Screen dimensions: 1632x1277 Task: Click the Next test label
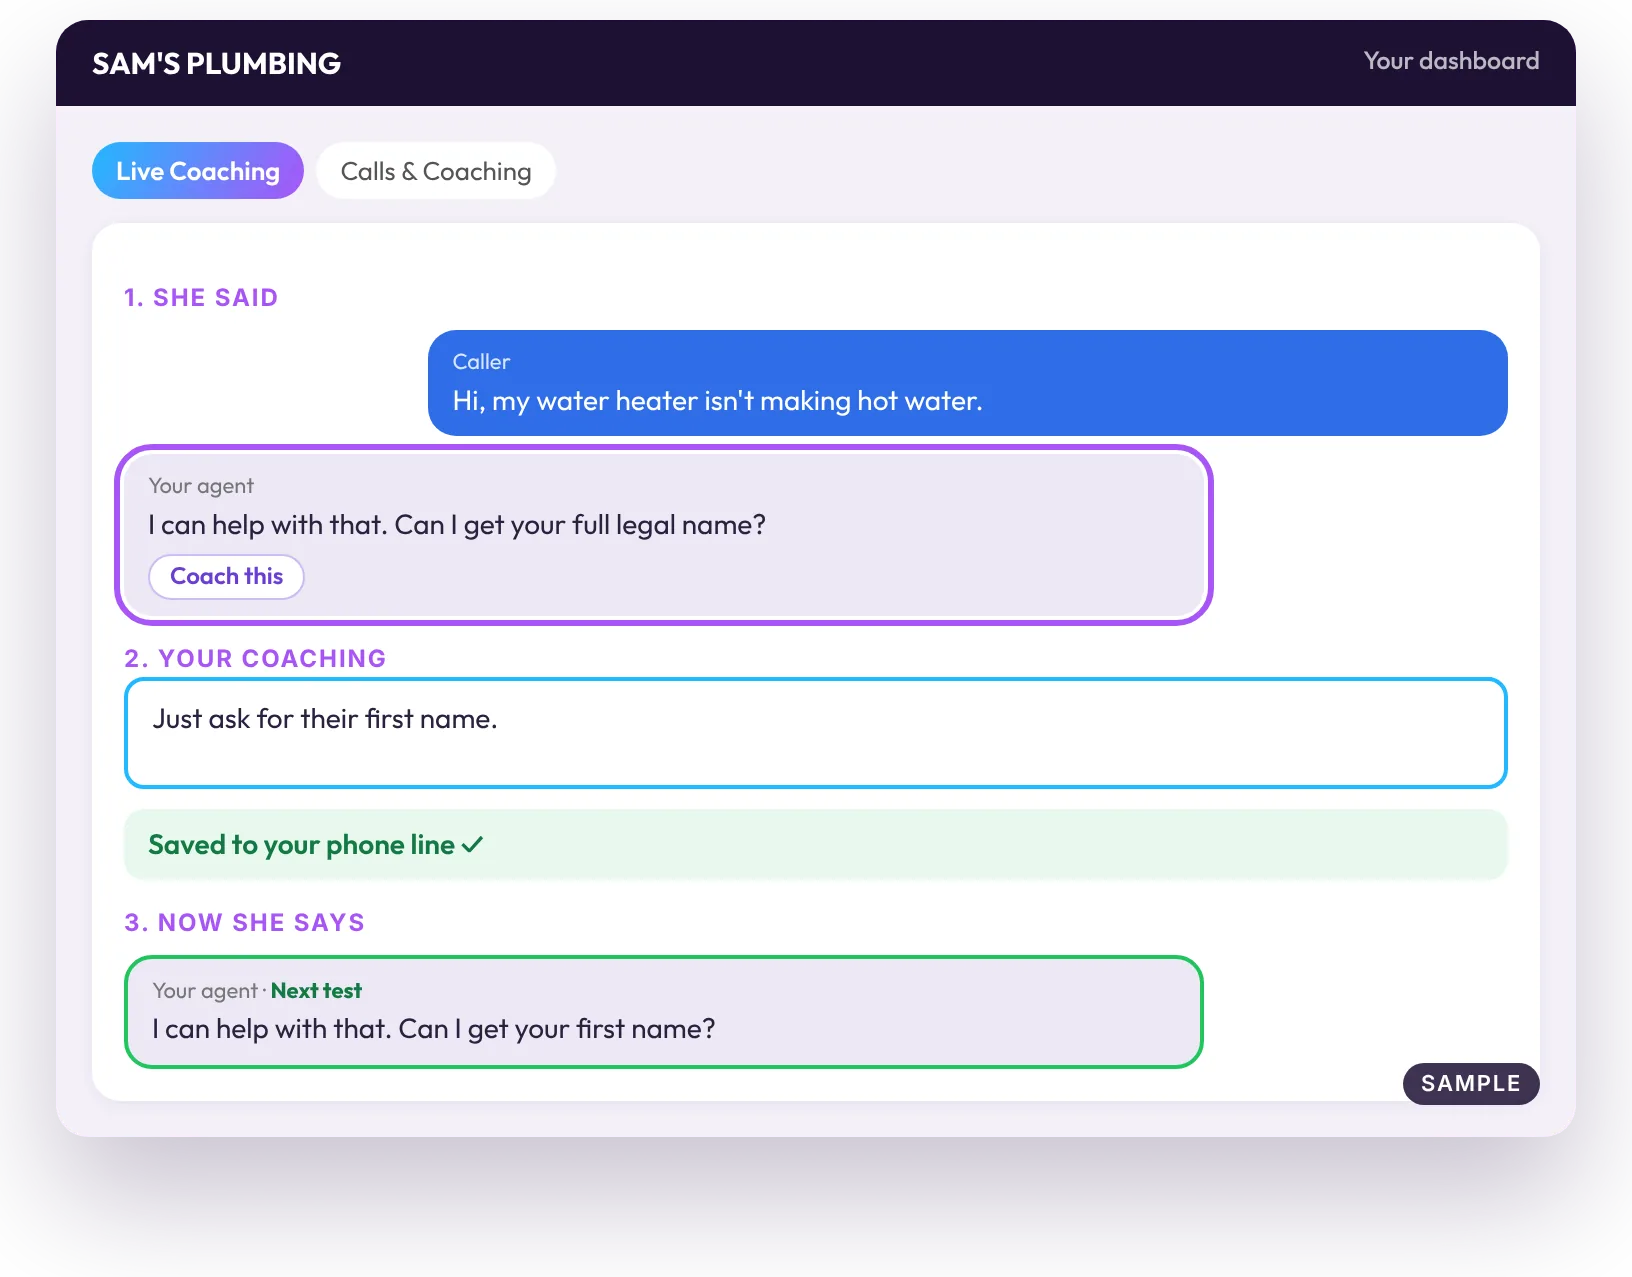316,991
